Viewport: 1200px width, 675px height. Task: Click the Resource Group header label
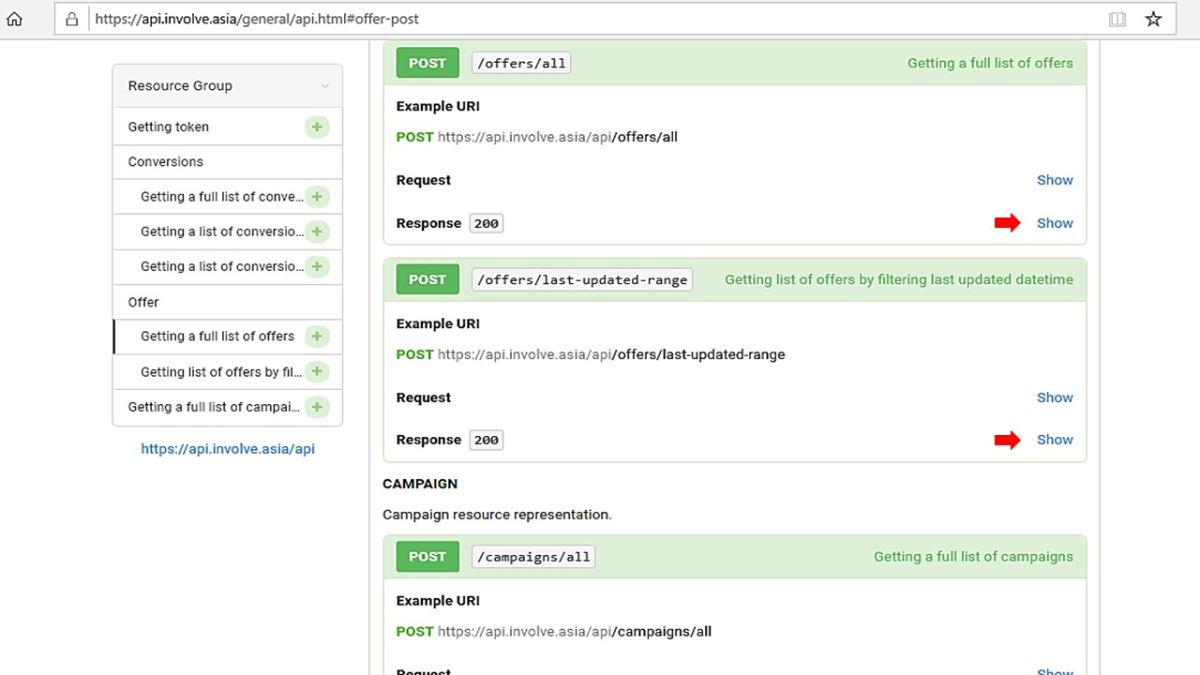pos(180,86)
